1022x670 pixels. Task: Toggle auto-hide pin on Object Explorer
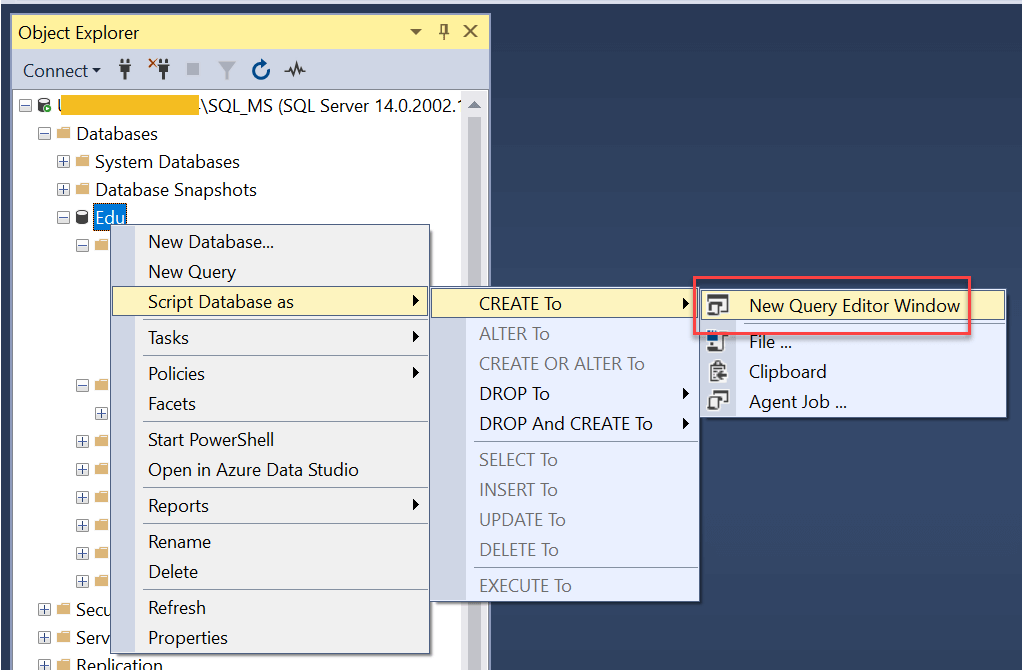point(444,33)
